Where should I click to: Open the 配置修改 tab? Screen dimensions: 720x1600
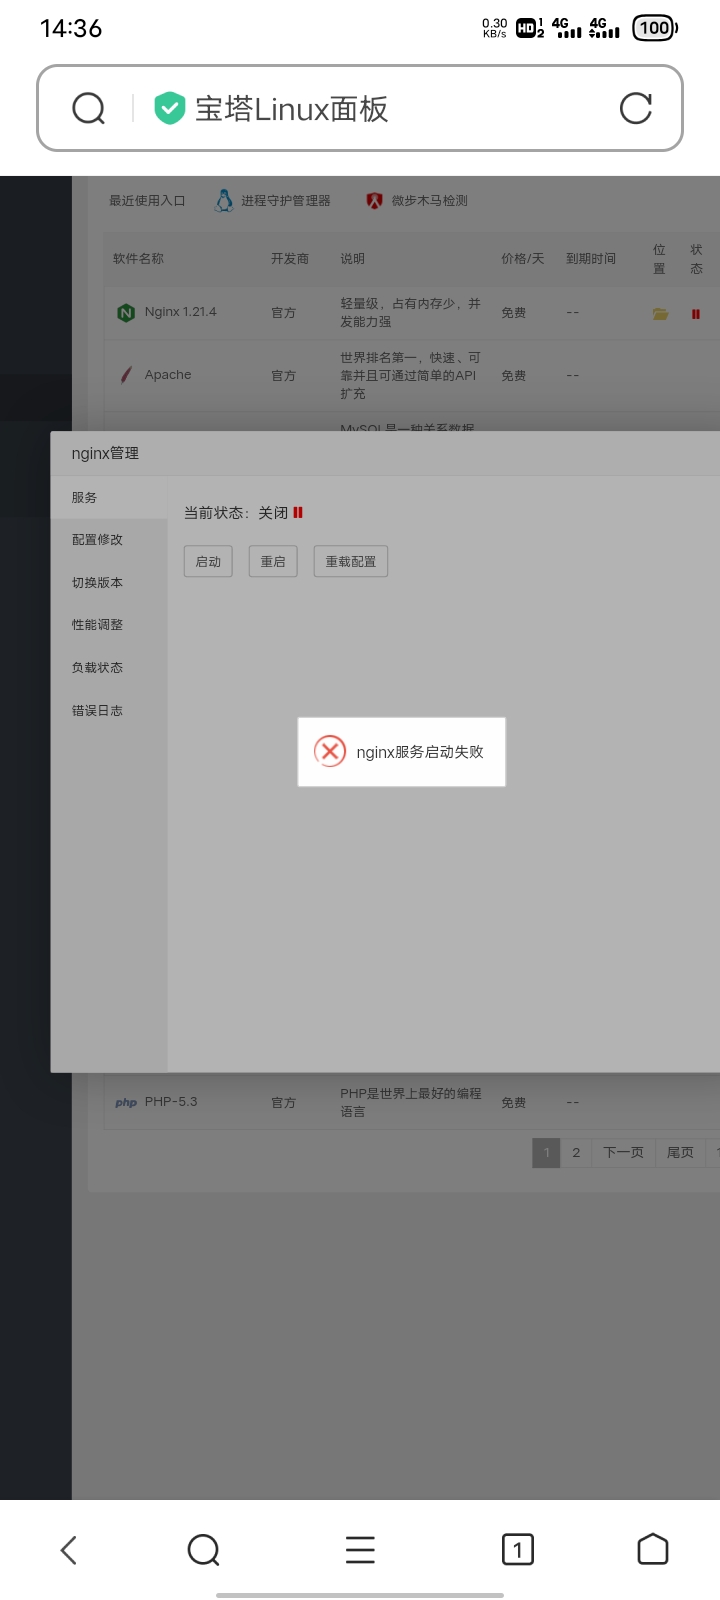[x=109, y=540]
